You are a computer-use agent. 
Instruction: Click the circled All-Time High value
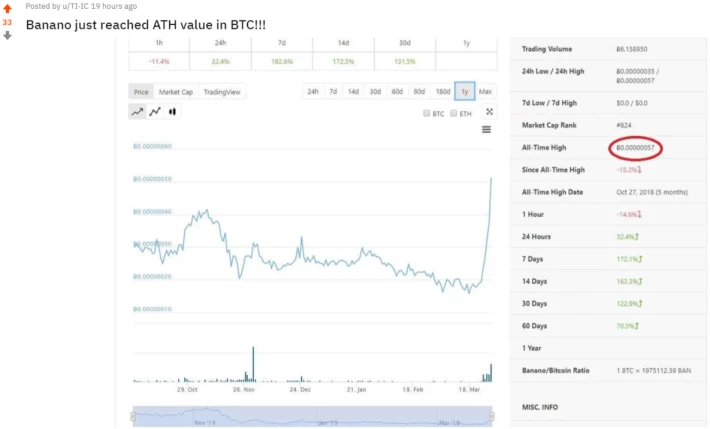[x=635, y=148]
